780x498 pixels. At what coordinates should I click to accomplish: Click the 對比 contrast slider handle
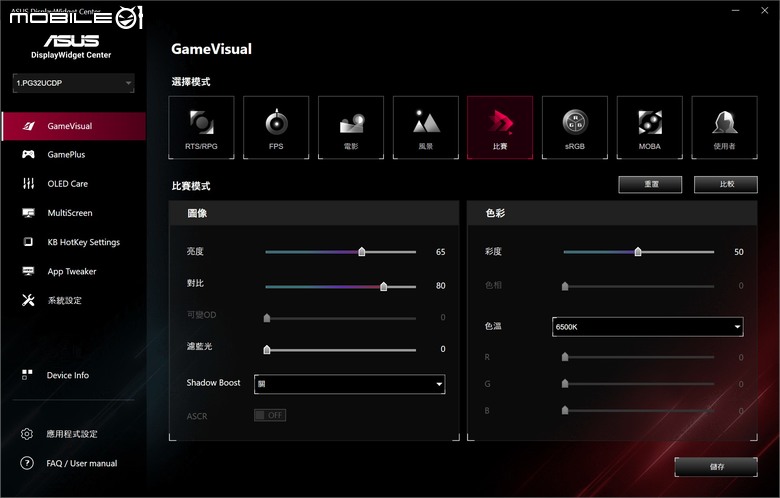(384, 286)
